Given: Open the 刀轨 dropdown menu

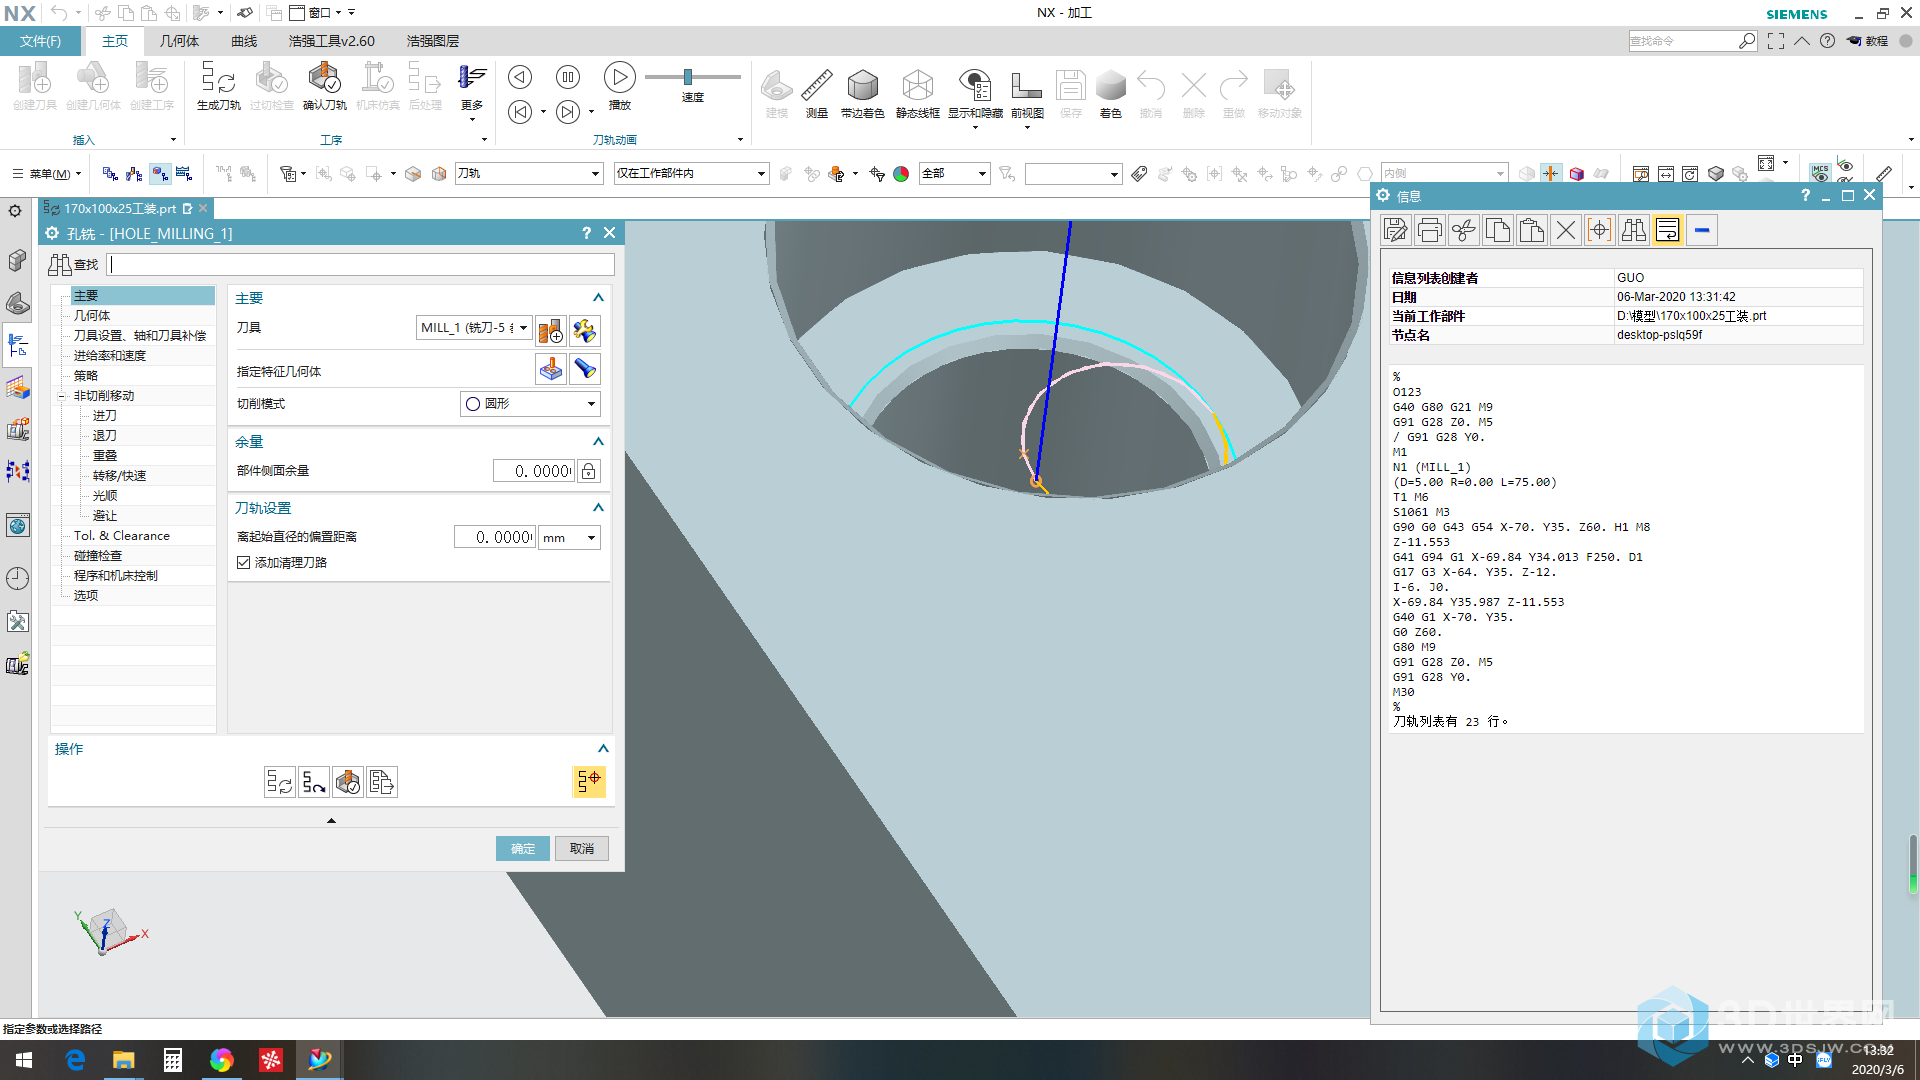Looking at the screenshot, I should [x=526, y=173].
